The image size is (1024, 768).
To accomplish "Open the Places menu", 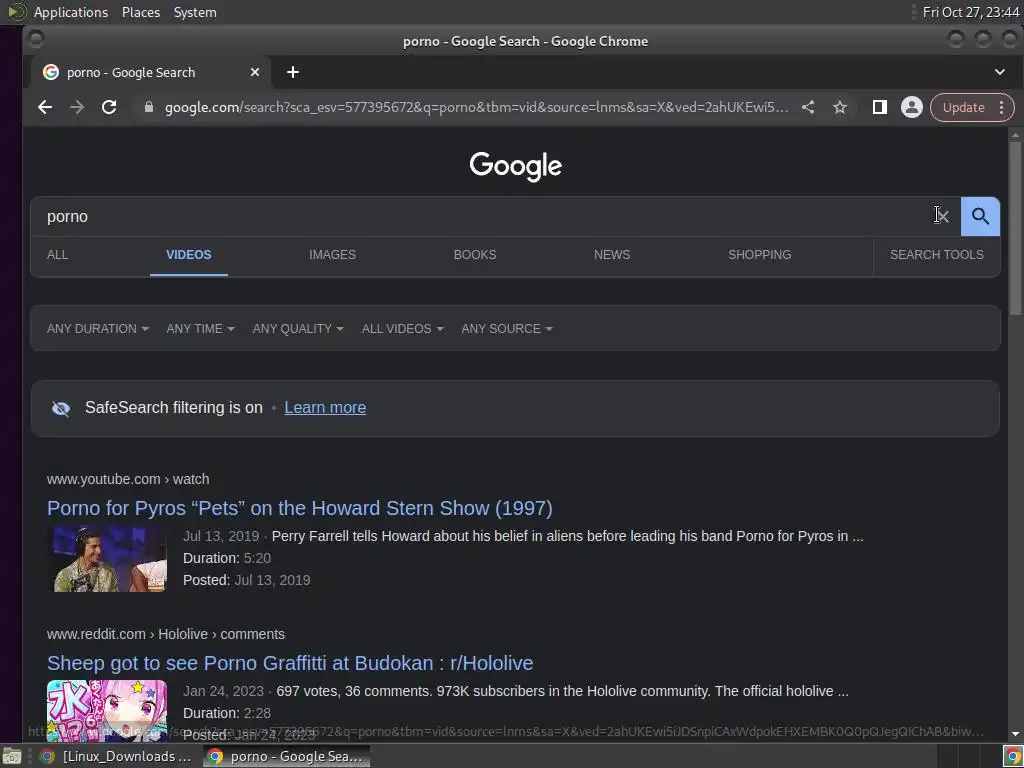I will click(141, 12).
